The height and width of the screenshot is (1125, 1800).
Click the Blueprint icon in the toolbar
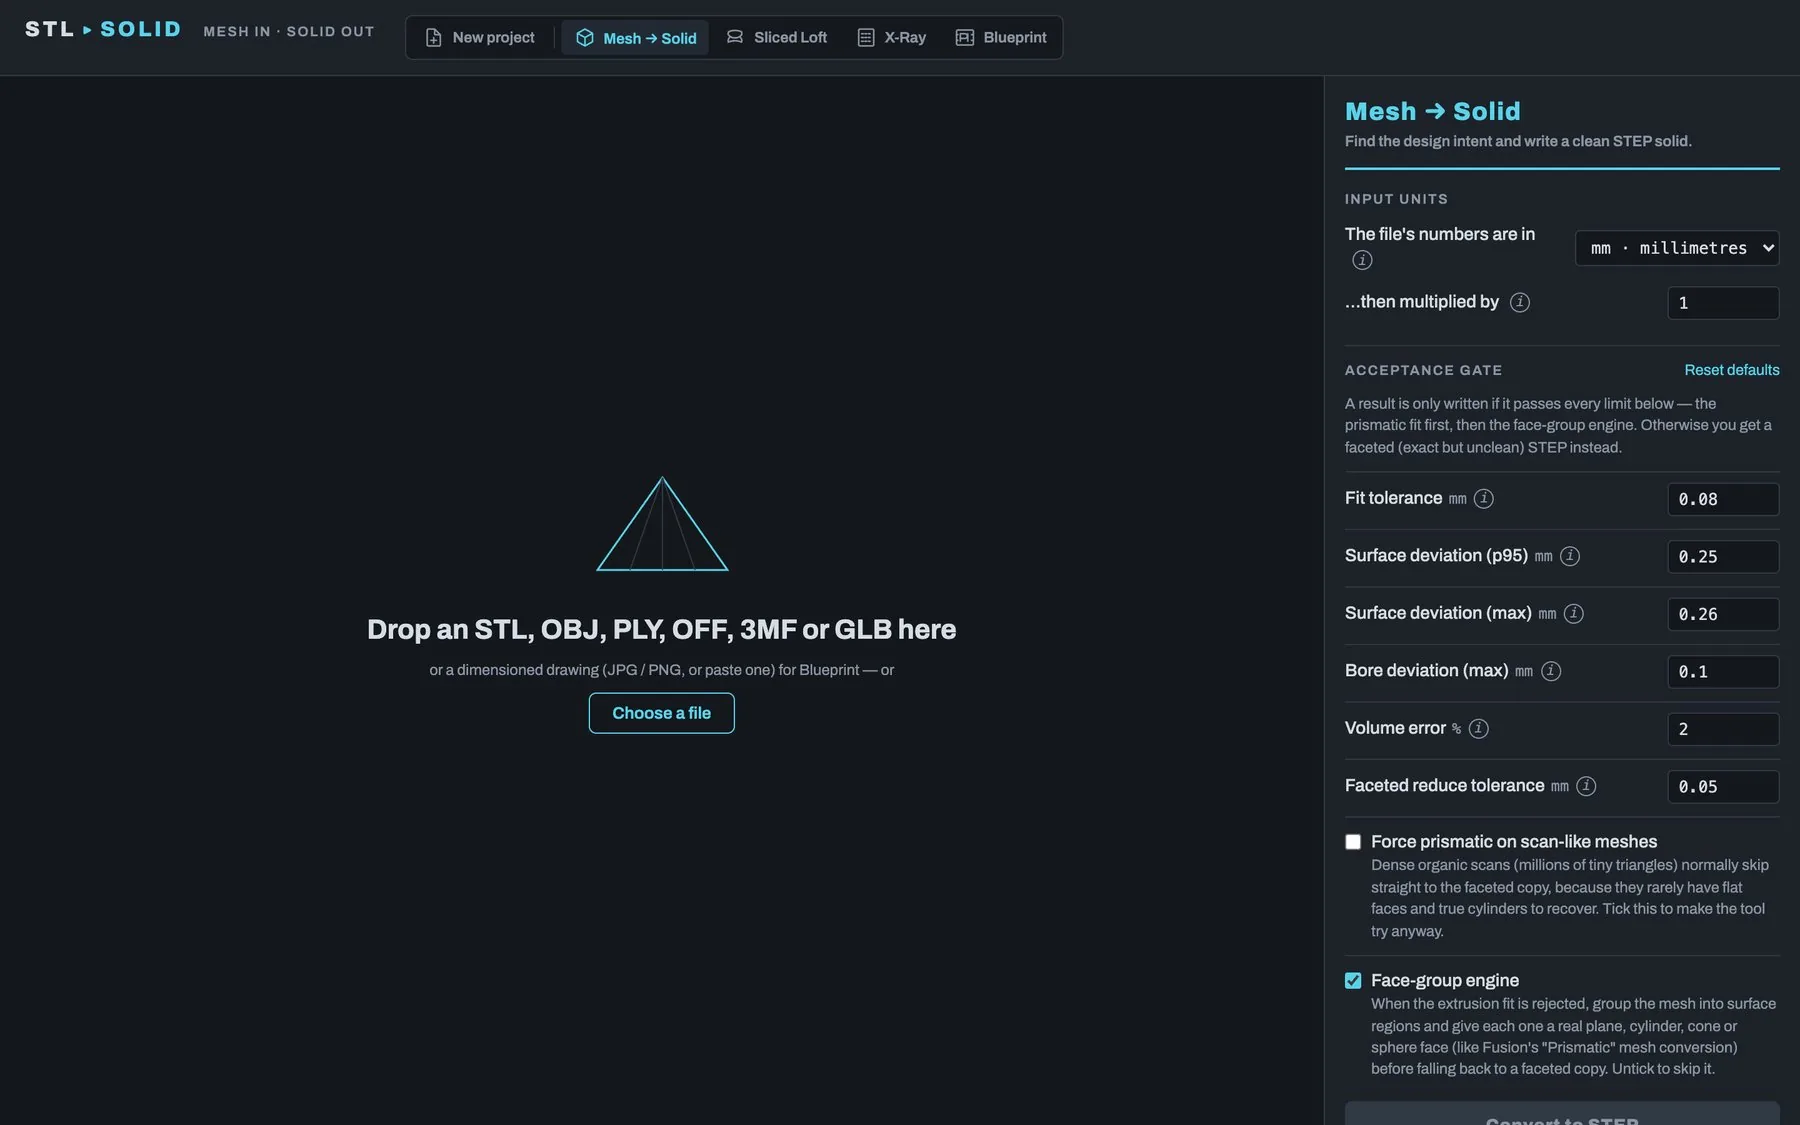(x=965, y=38)
